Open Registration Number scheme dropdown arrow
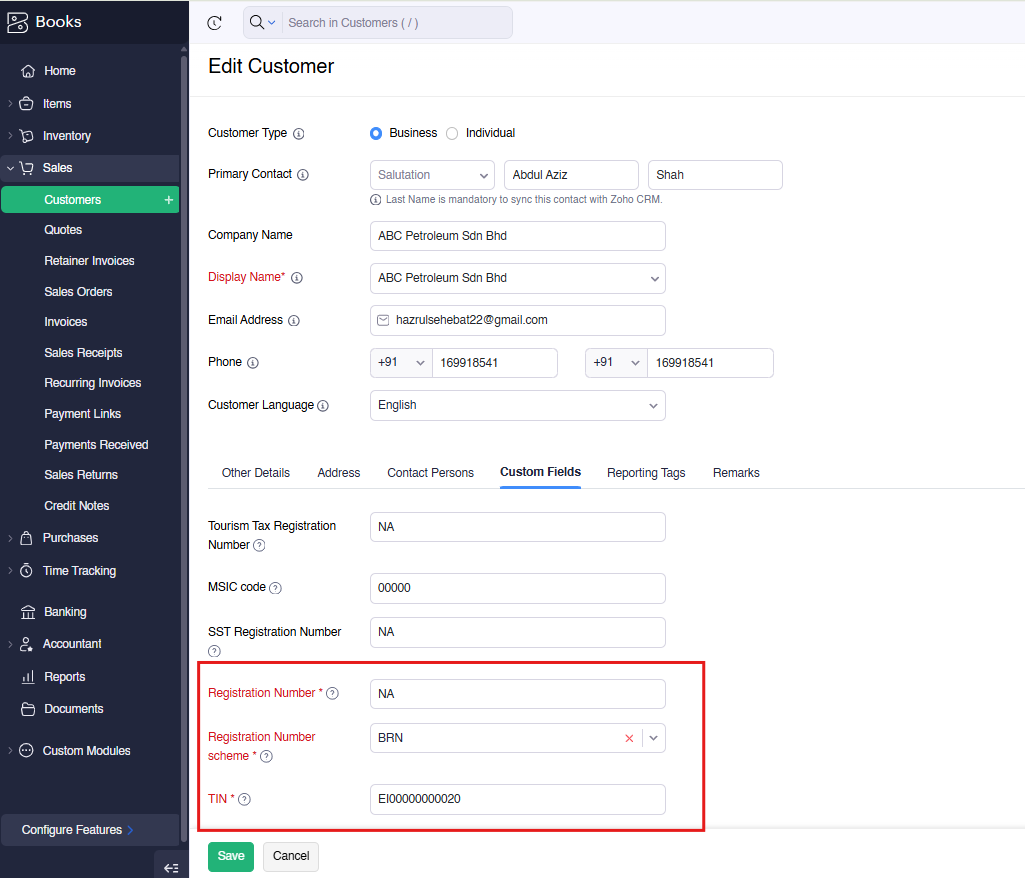Viewport: 1025px width, 878px height. (x=654, y=738)
